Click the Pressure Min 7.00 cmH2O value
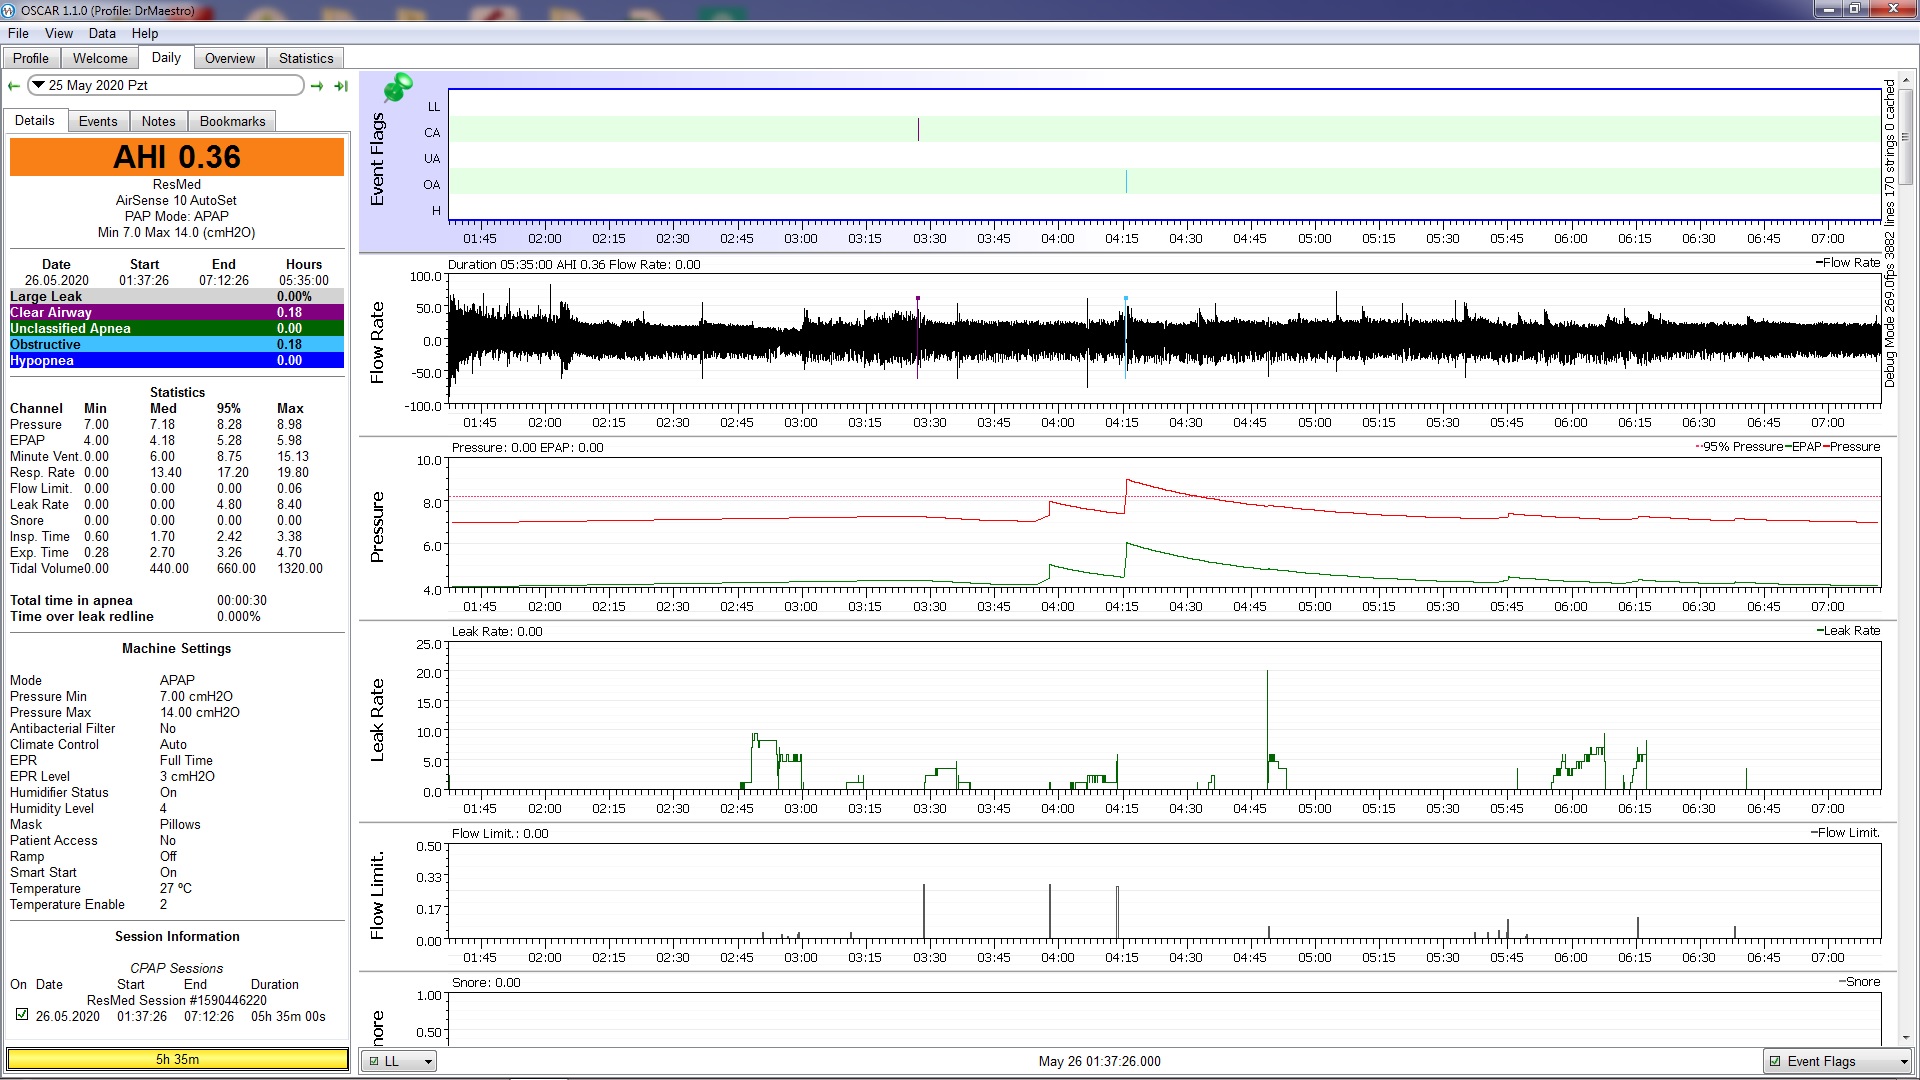Viewport: 1920px width, 1080px height. click(x=196, y=696)
